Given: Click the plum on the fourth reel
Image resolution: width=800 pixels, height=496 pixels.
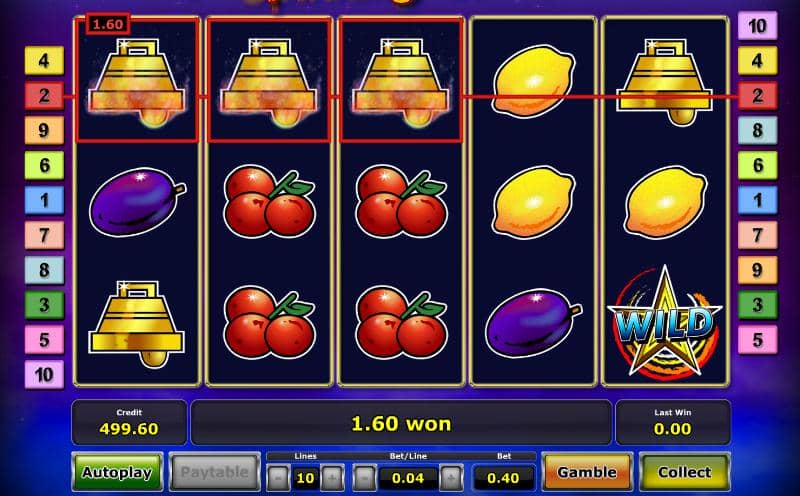Looking at the screenshot, I should pos(534,323).
